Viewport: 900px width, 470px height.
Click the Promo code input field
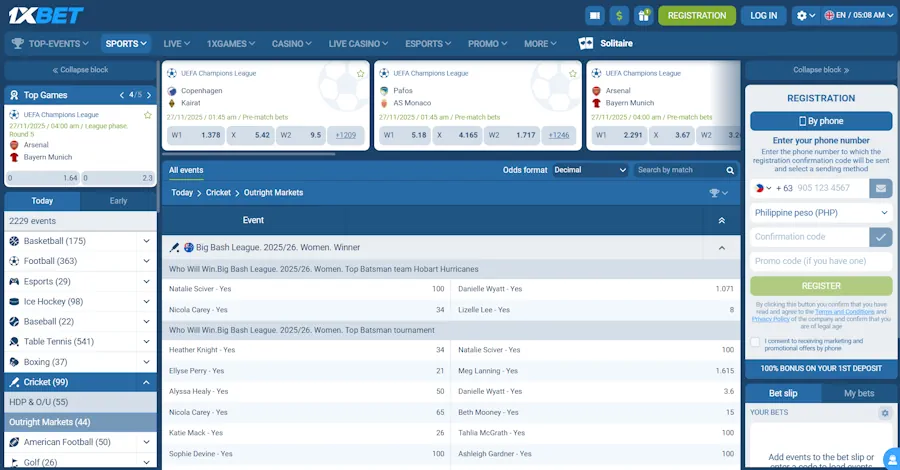[821, 261]
